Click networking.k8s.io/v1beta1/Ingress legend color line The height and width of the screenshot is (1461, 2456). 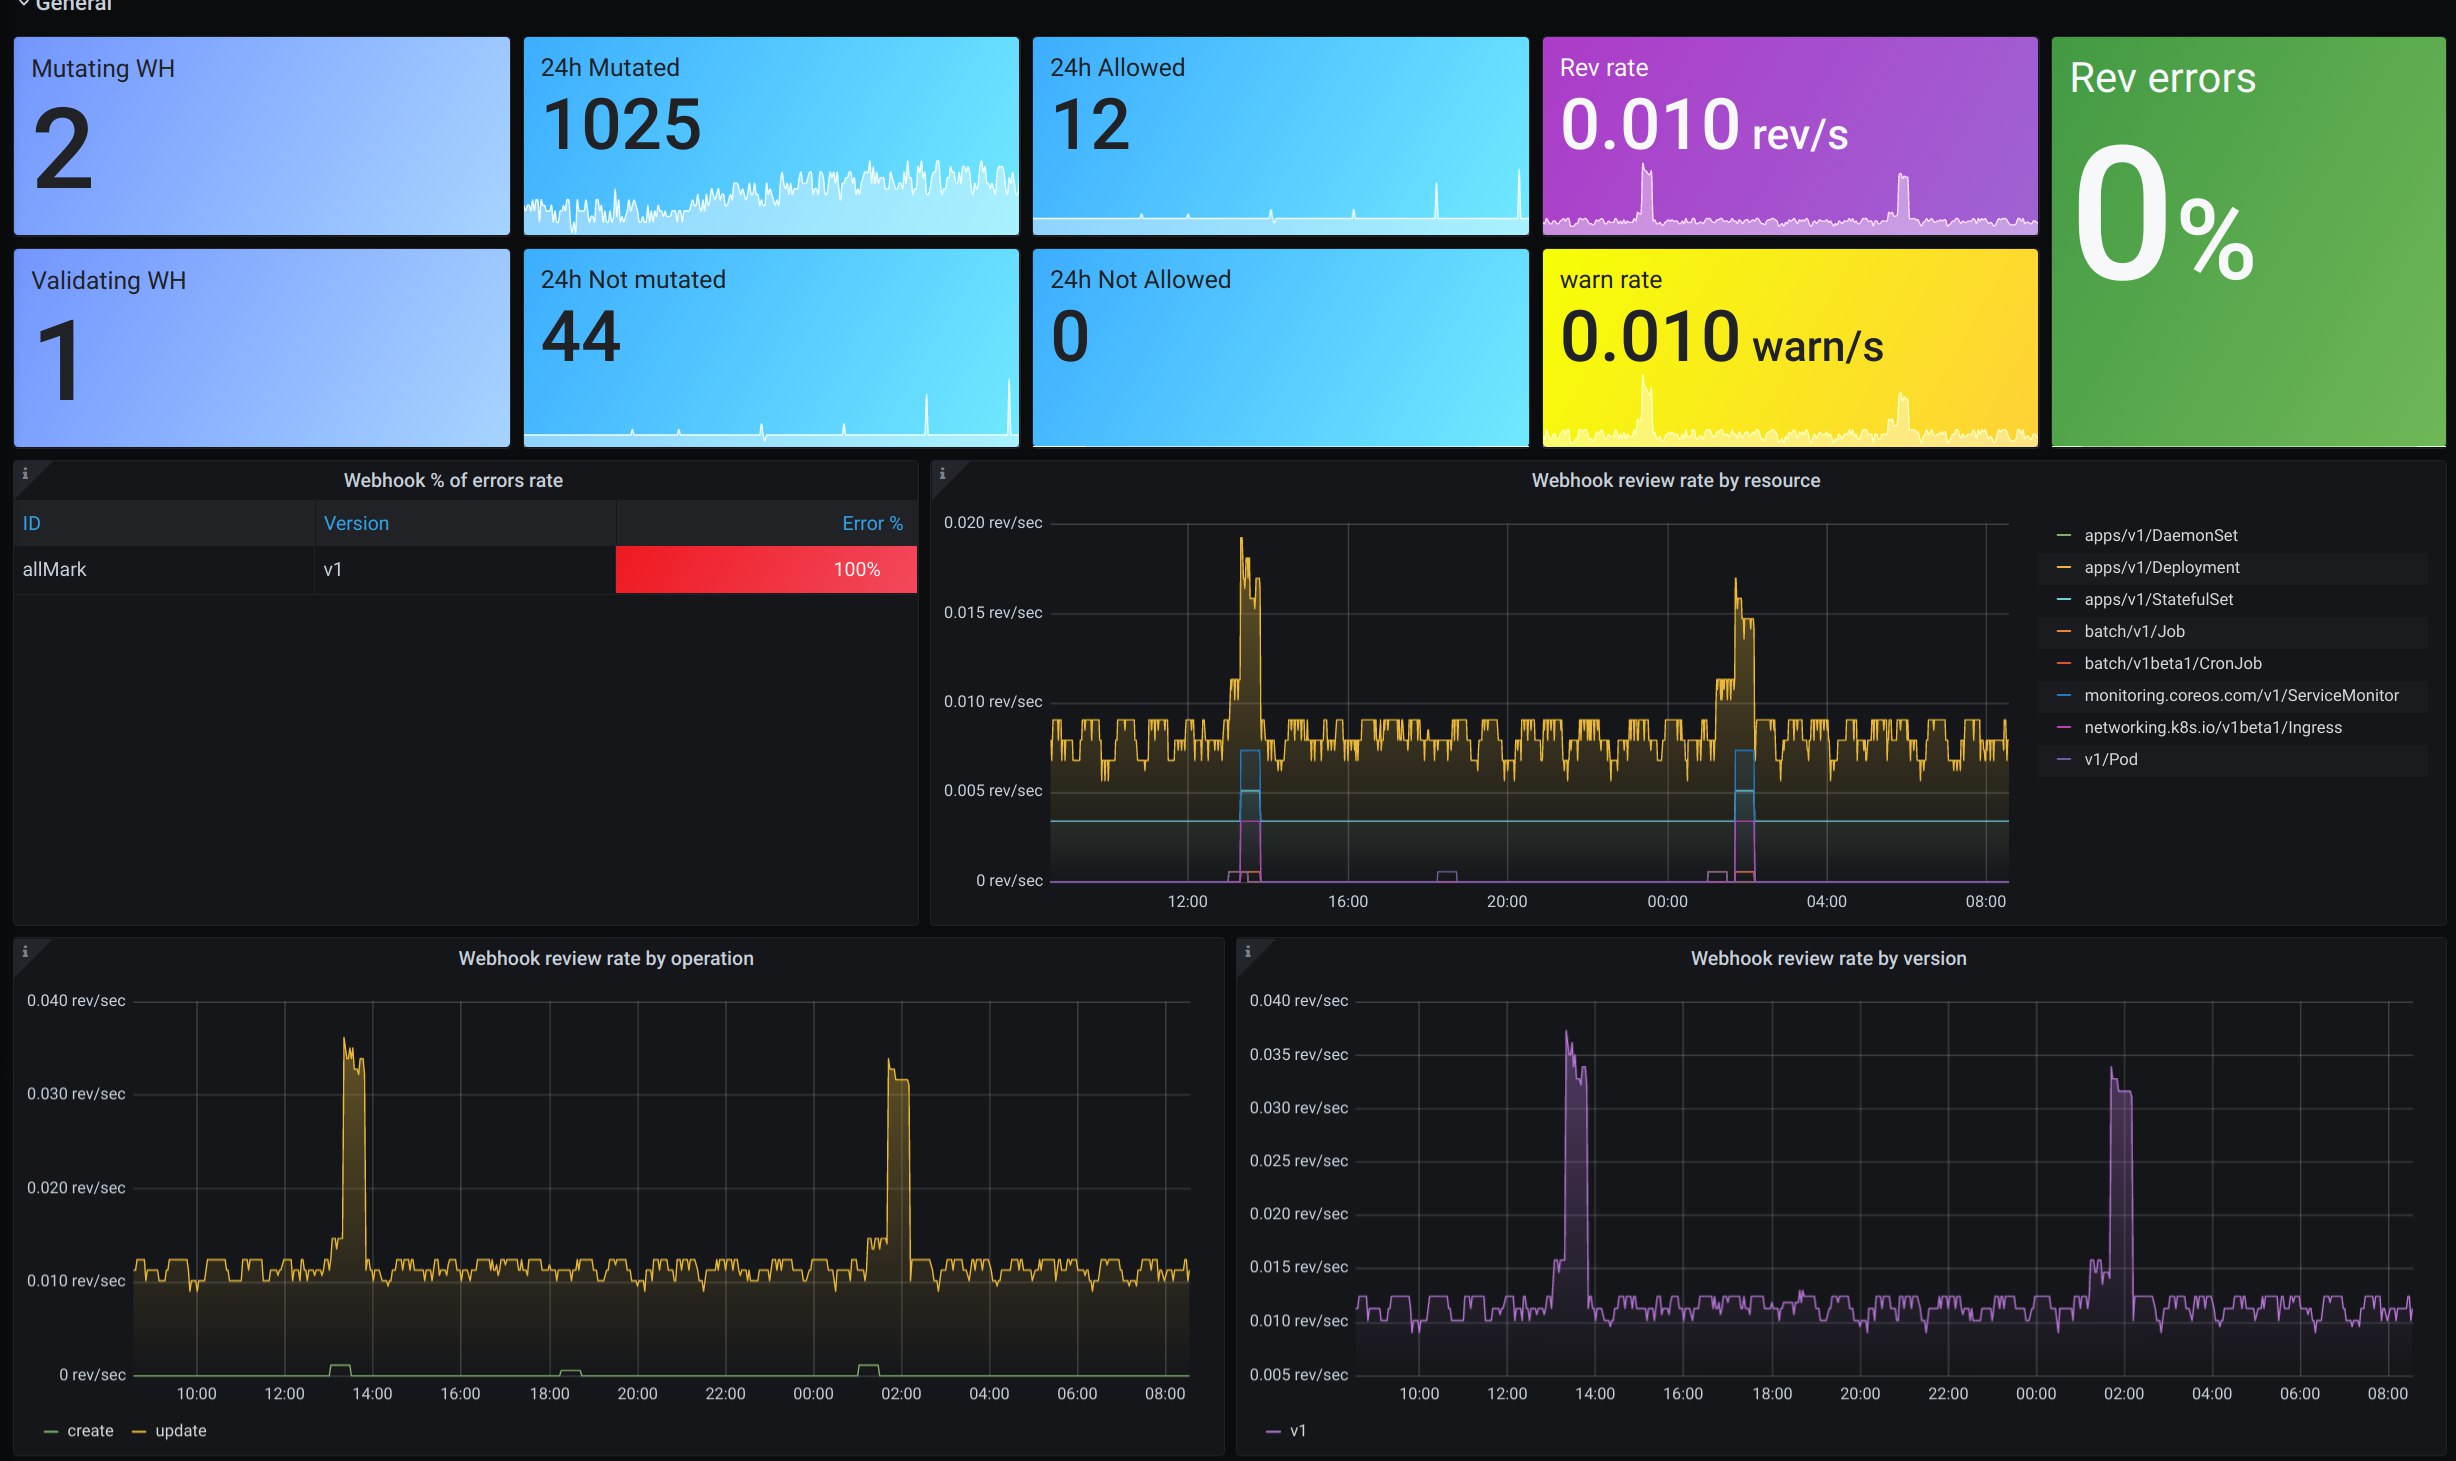[x=2063, y=727]
